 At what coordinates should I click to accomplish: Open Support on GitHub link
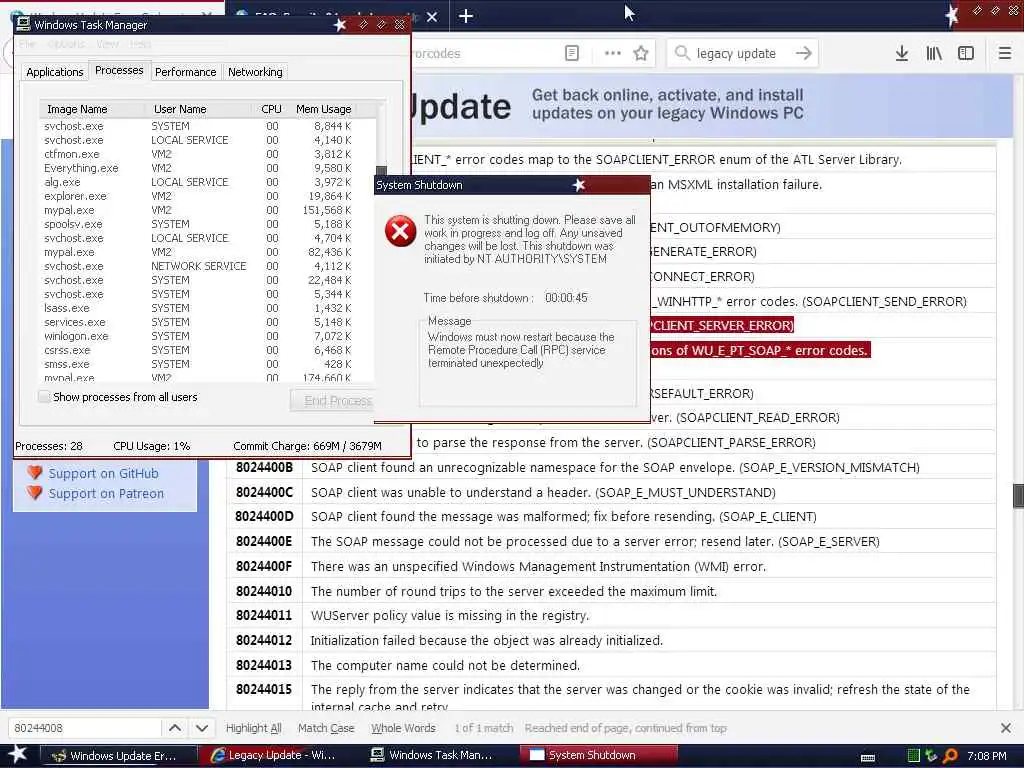pyautogui.click(x=103, y=473)
